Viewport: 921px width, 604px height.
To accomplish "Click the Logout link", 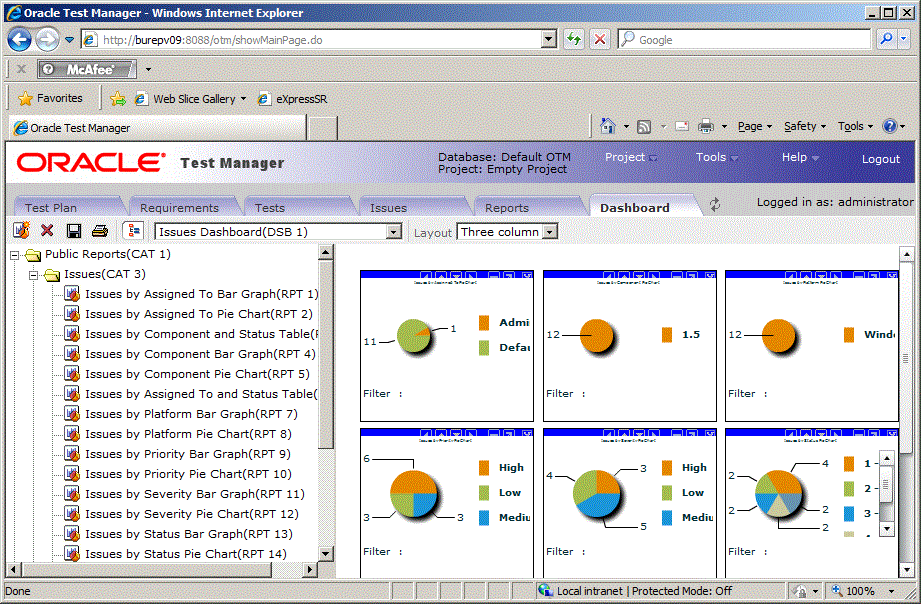I will point(880,159).
